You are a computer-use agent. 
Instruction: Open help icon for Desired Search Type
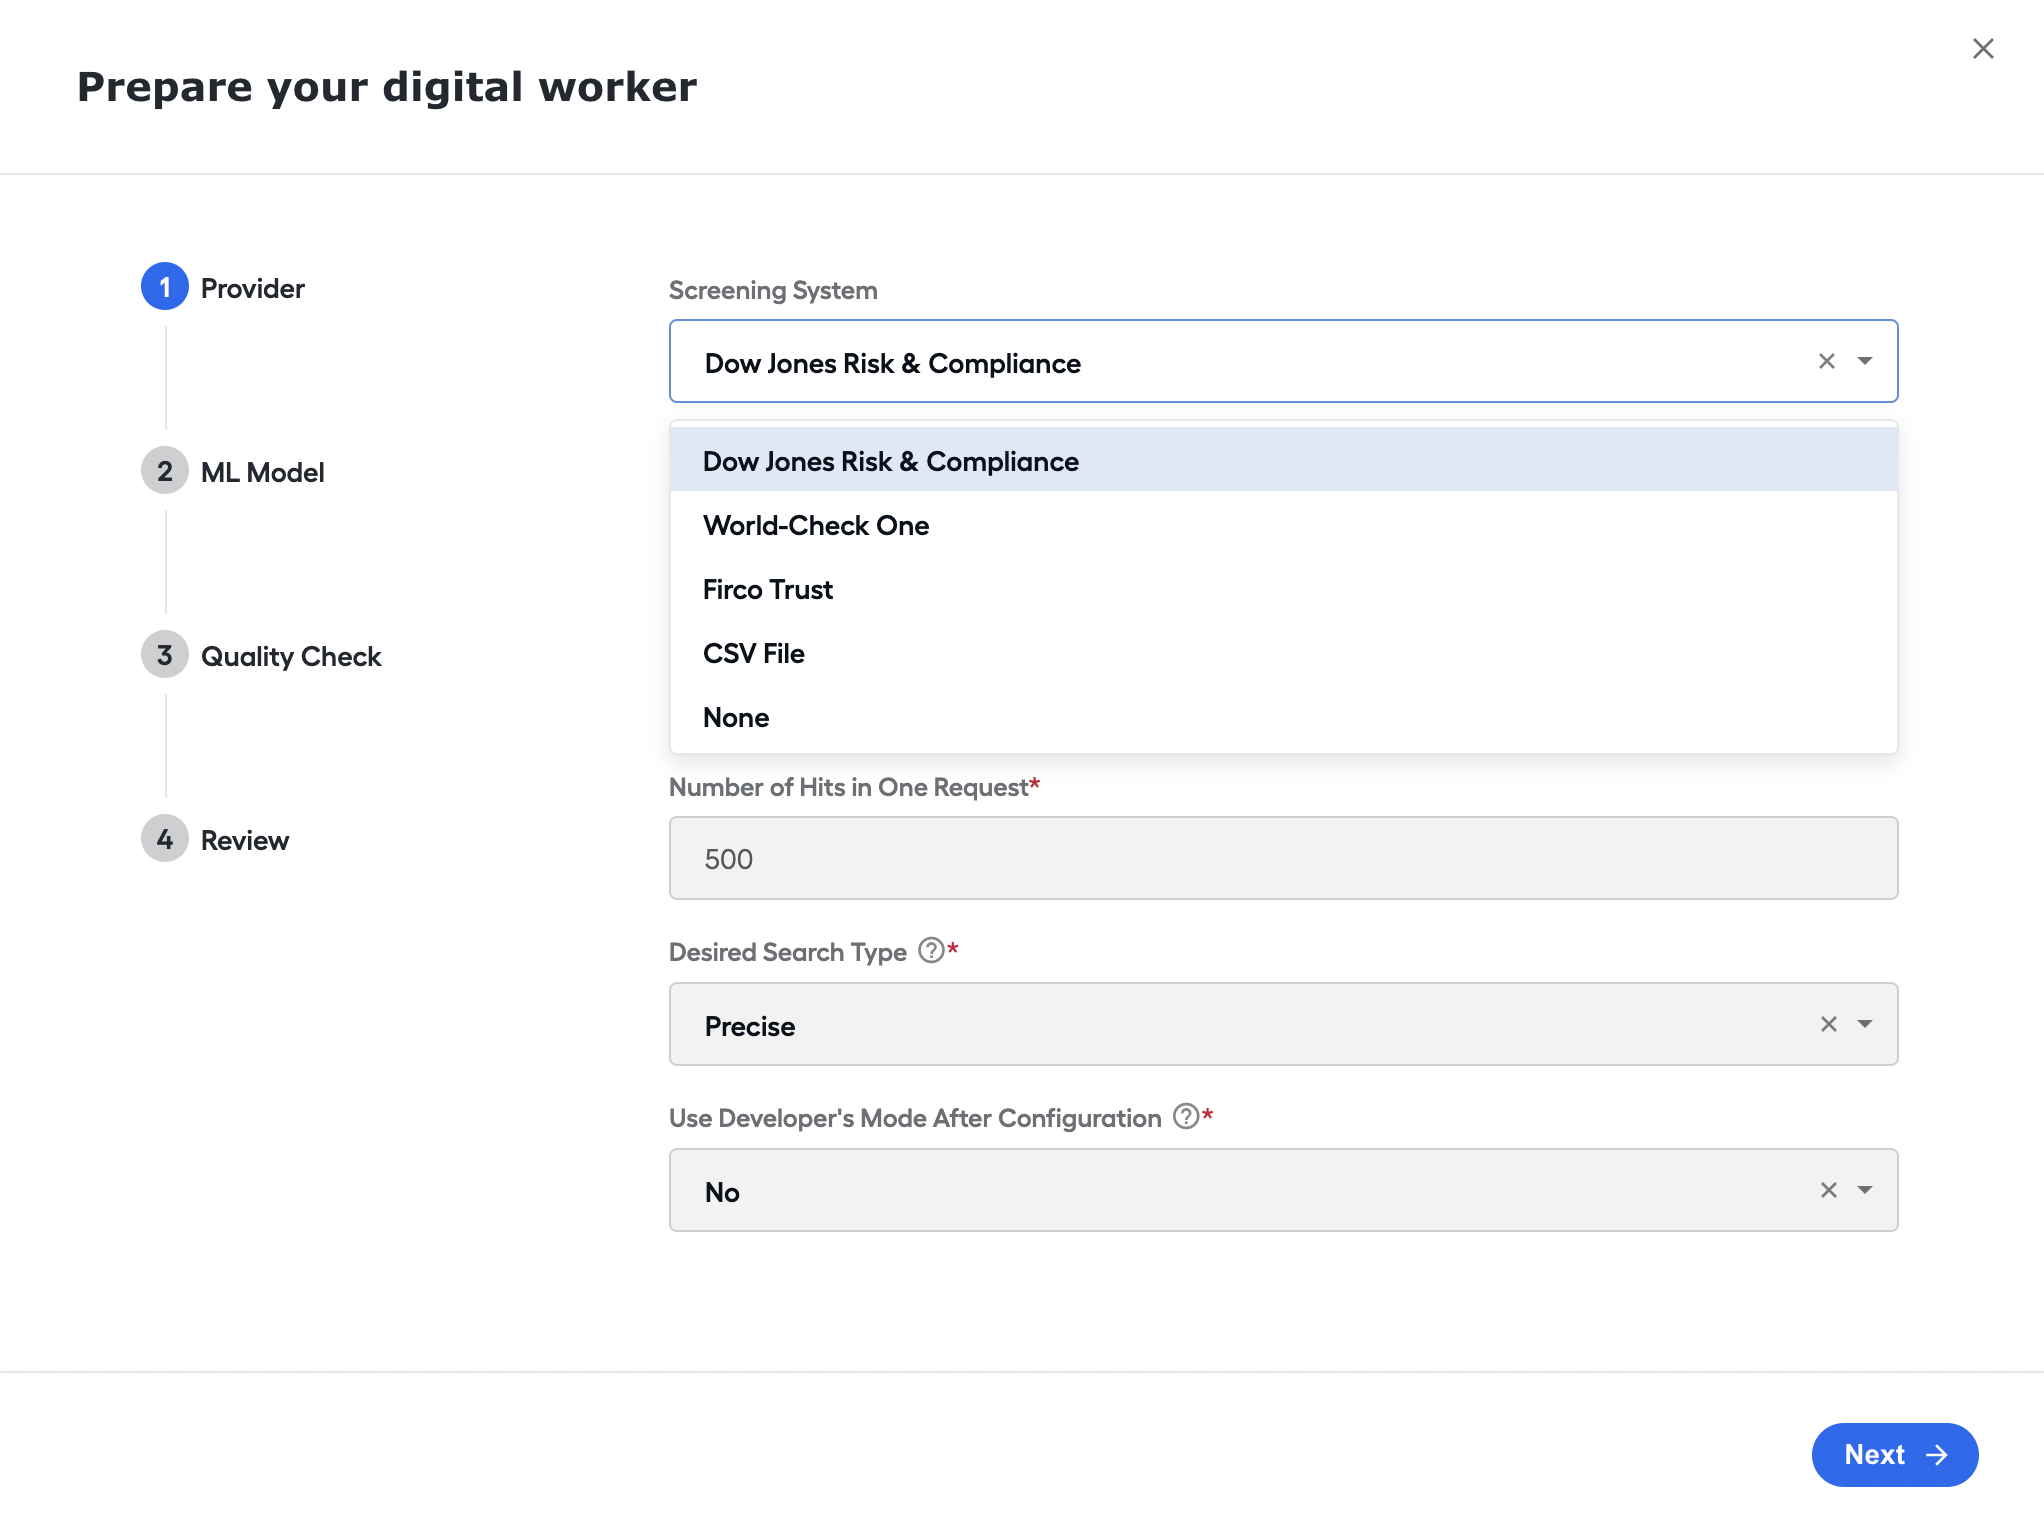931,950
